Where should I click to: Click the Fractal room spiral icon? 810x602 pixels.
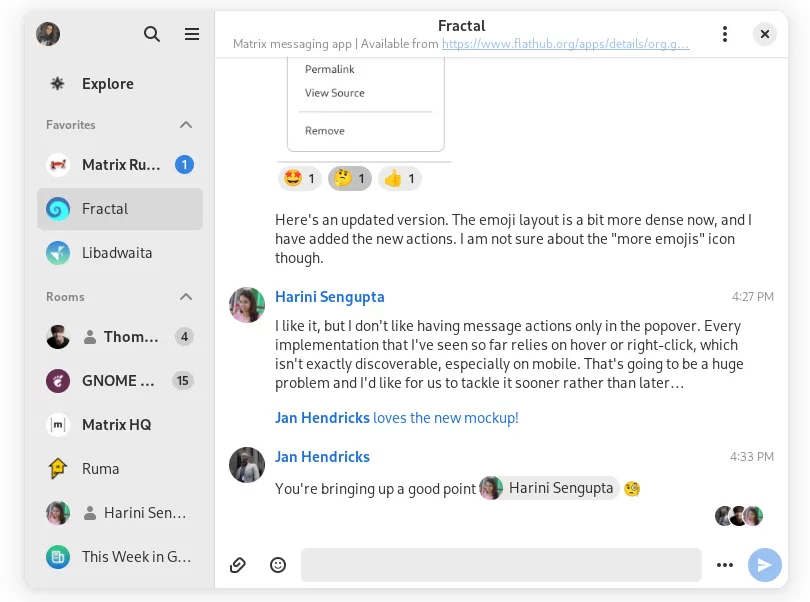pyautogui.click(x=58, y=209)
